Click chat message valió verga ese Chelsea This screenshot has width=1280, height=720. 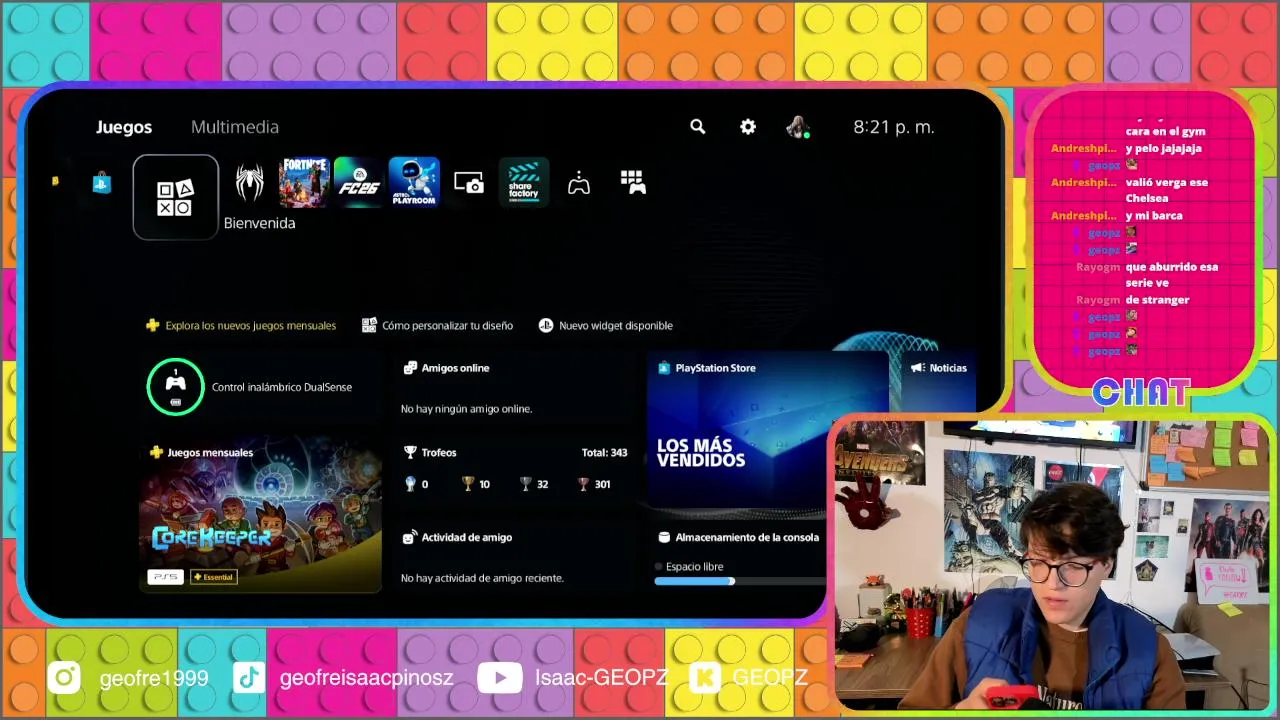pyautogui.click(x=1167, y=190)
